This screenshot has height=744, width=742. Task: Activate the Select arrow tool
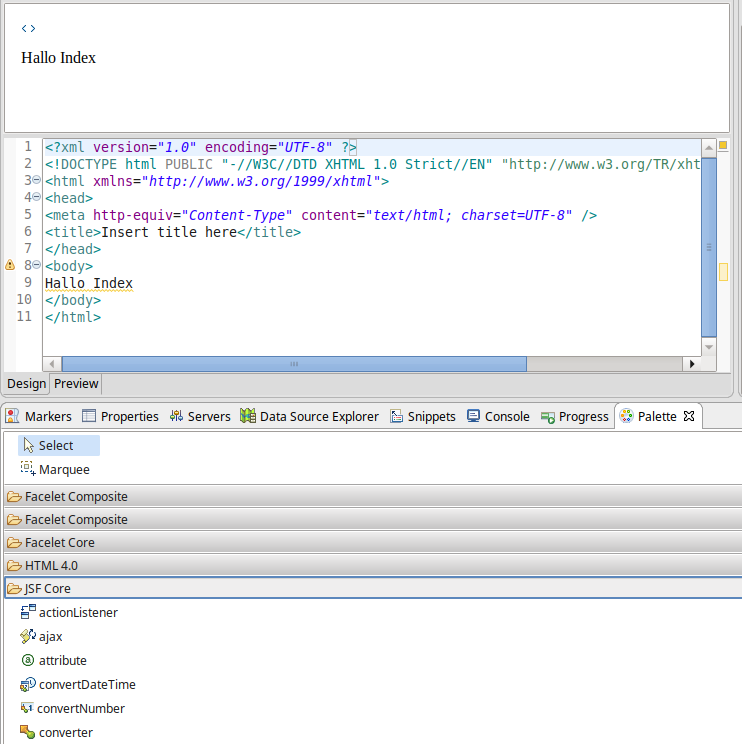pyautogui.click(x=56, y=445)
